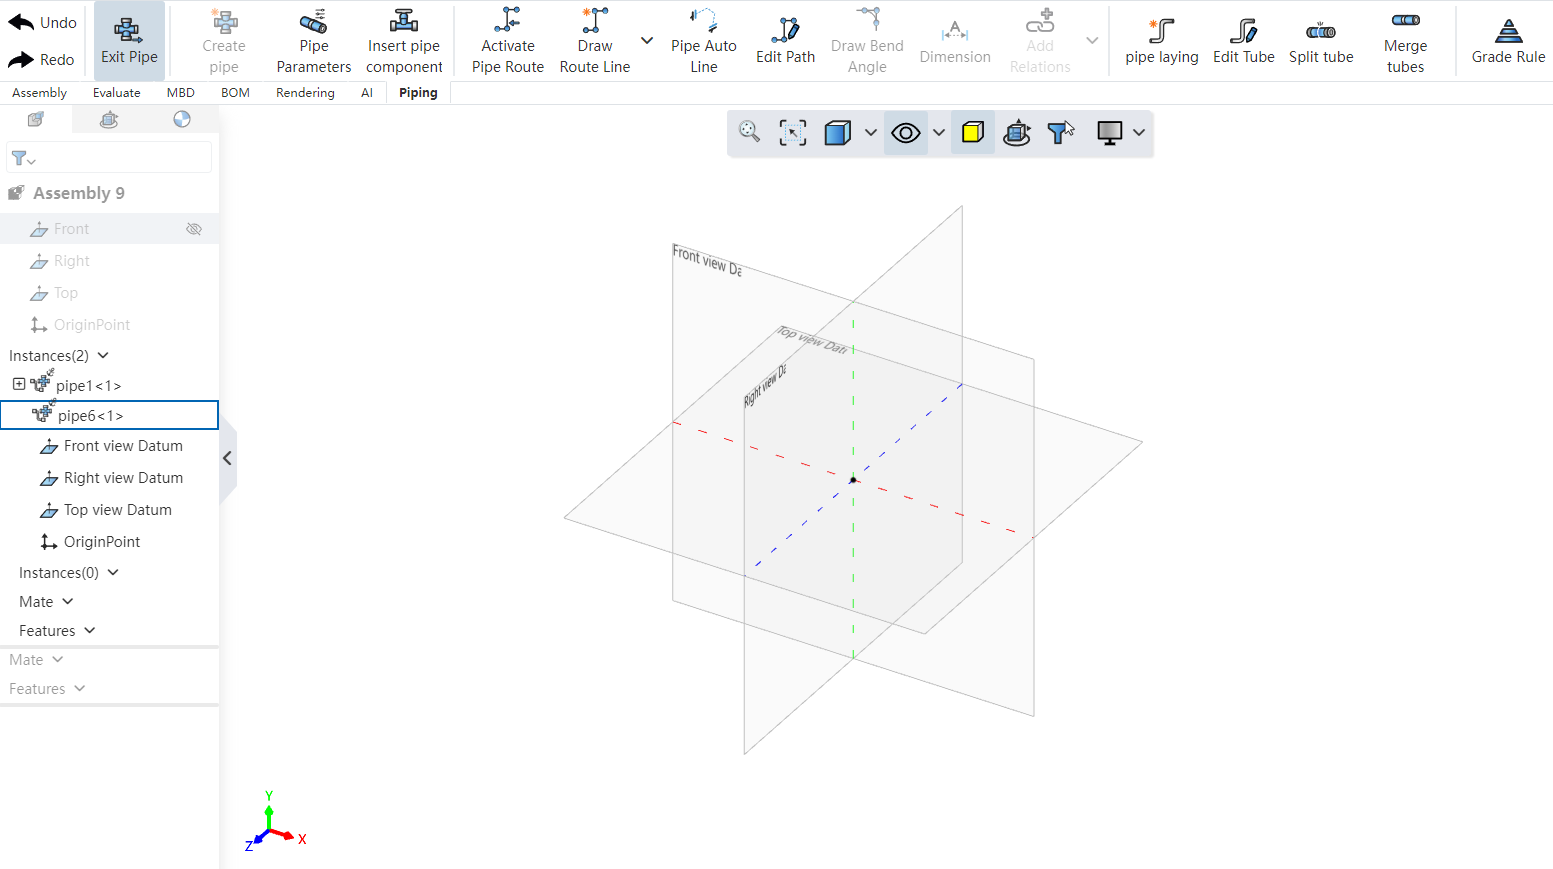This screenshot has height=869, width=1553.
Task: Open the Edit Path tool
Action: point(785,42)
